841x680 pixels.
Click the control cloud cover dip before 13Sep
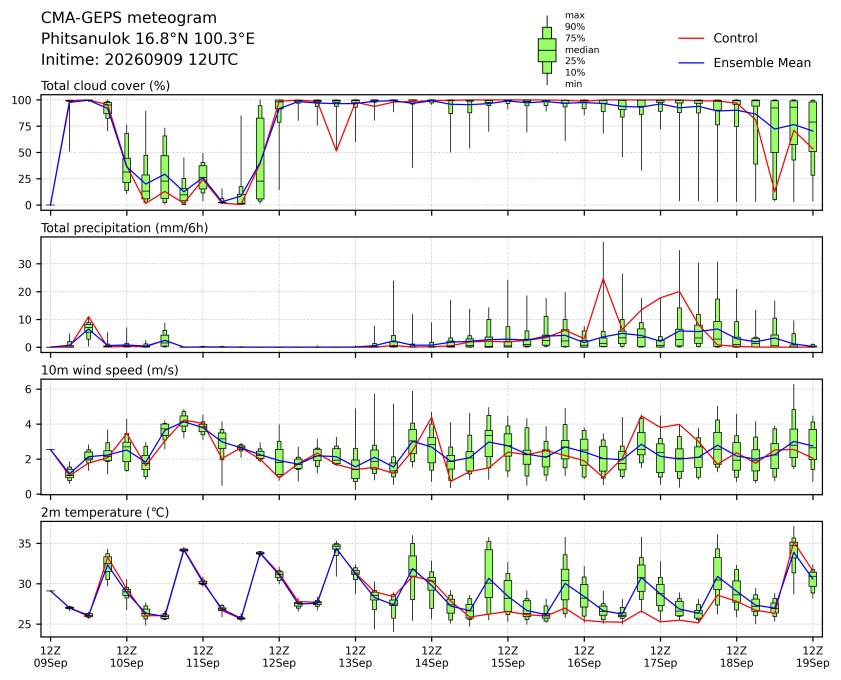(336, 150)
